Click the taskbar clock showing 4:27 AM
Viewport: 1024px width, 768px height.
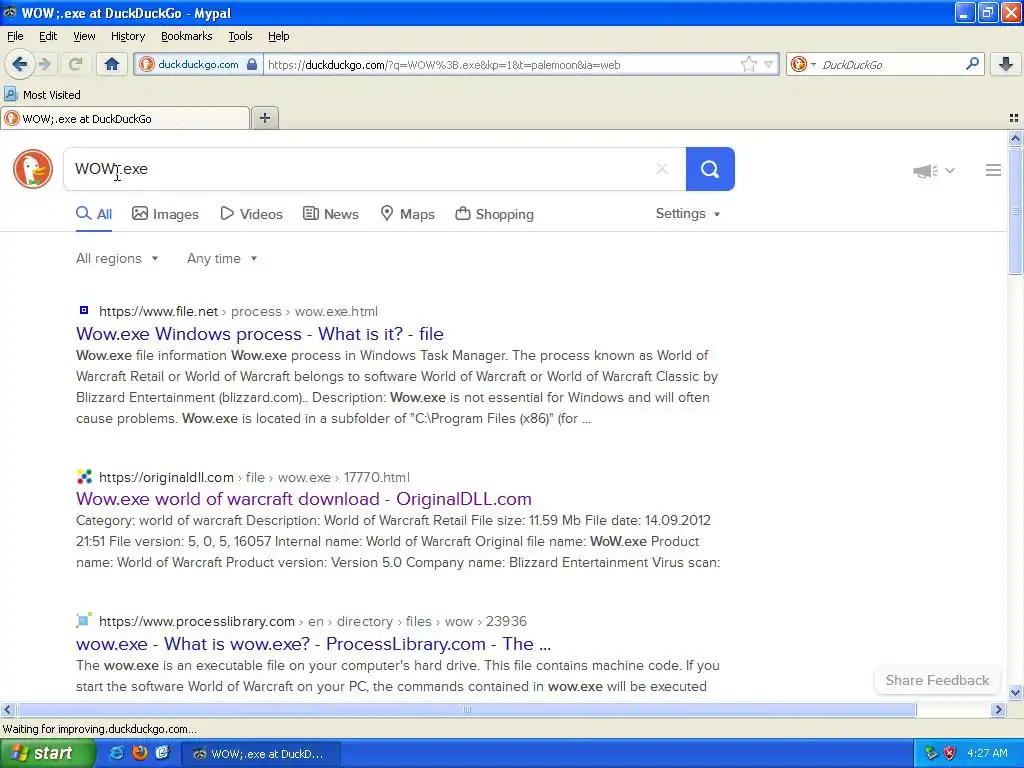pyautogui.click(x=987, y=753)
